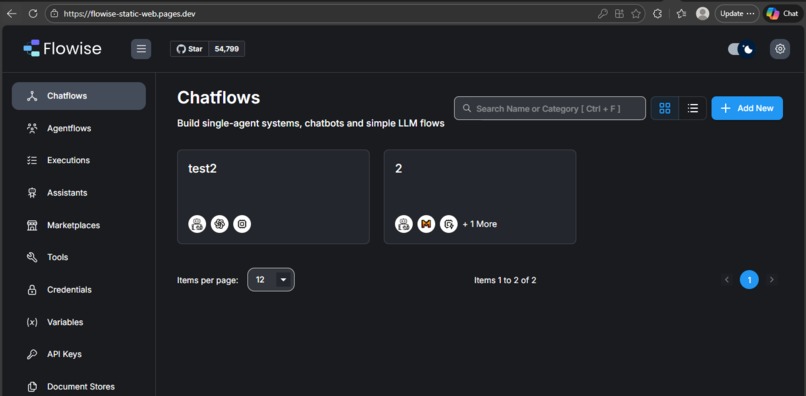
Task: Focus the Search Name or Category field
Action: point(549,108)
